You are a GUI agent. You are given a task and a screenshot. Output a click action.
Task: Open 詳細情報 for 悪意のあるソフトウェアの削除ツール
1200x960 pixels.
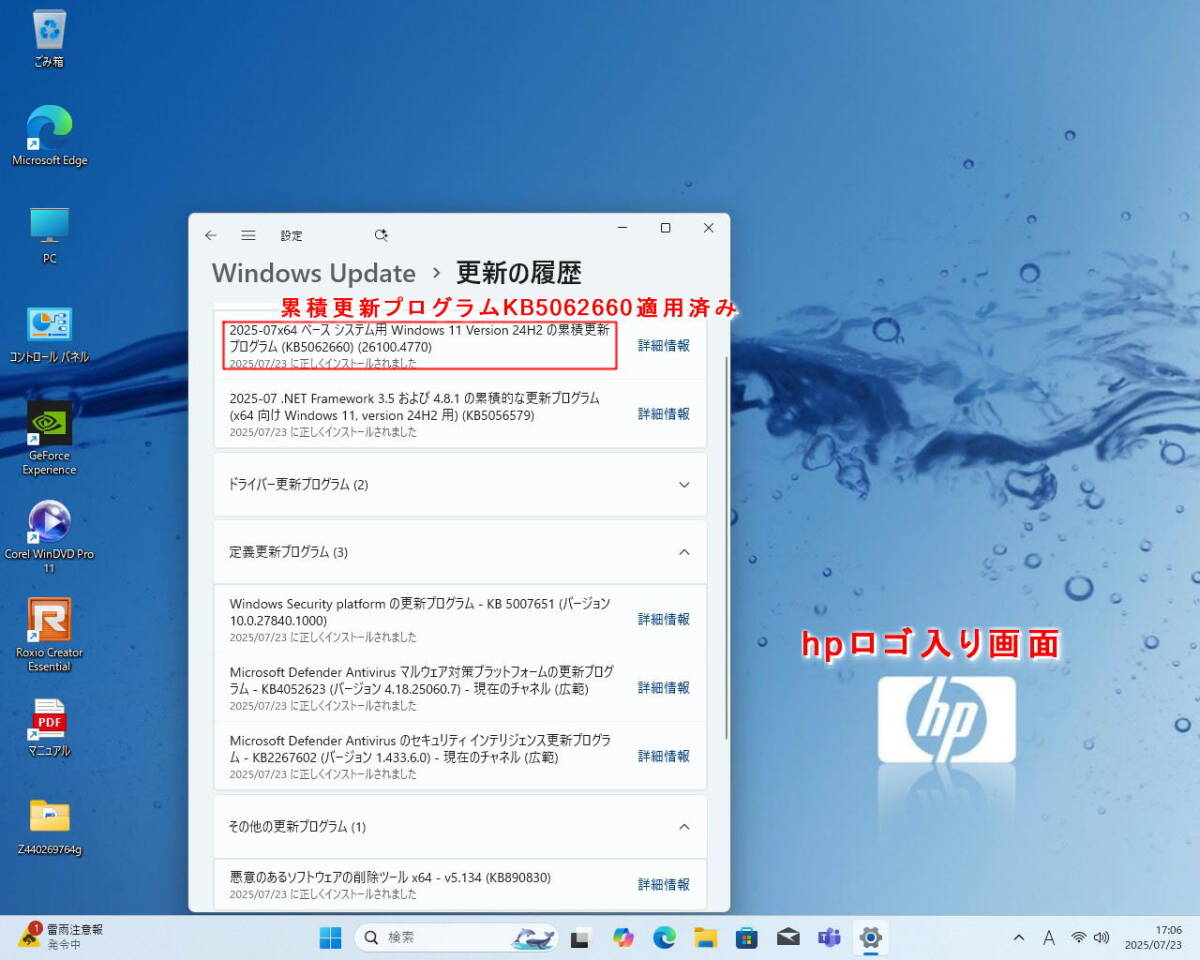point(664,884)
